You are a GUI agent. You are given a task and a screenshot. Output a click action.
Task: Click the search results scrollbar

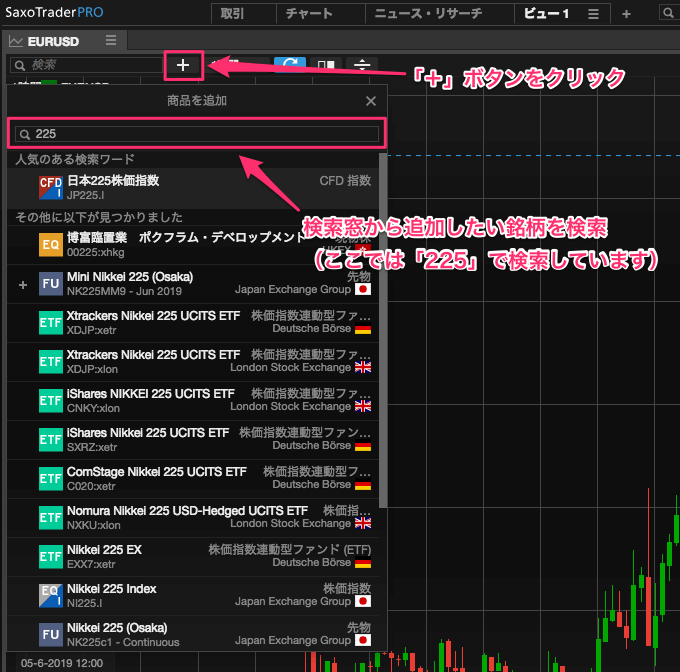[383, 329]
